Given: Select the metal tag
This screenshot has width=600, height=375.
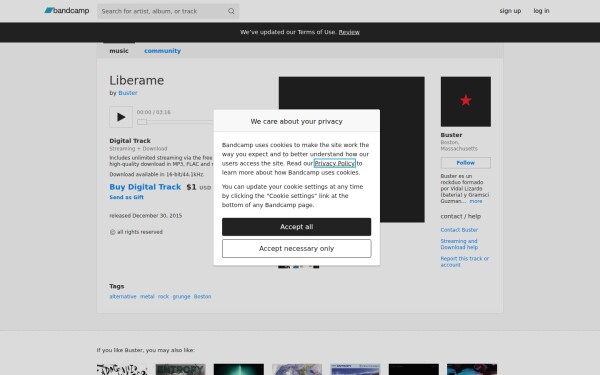Looking at the screenshot, I should click(x=147, y=297).
